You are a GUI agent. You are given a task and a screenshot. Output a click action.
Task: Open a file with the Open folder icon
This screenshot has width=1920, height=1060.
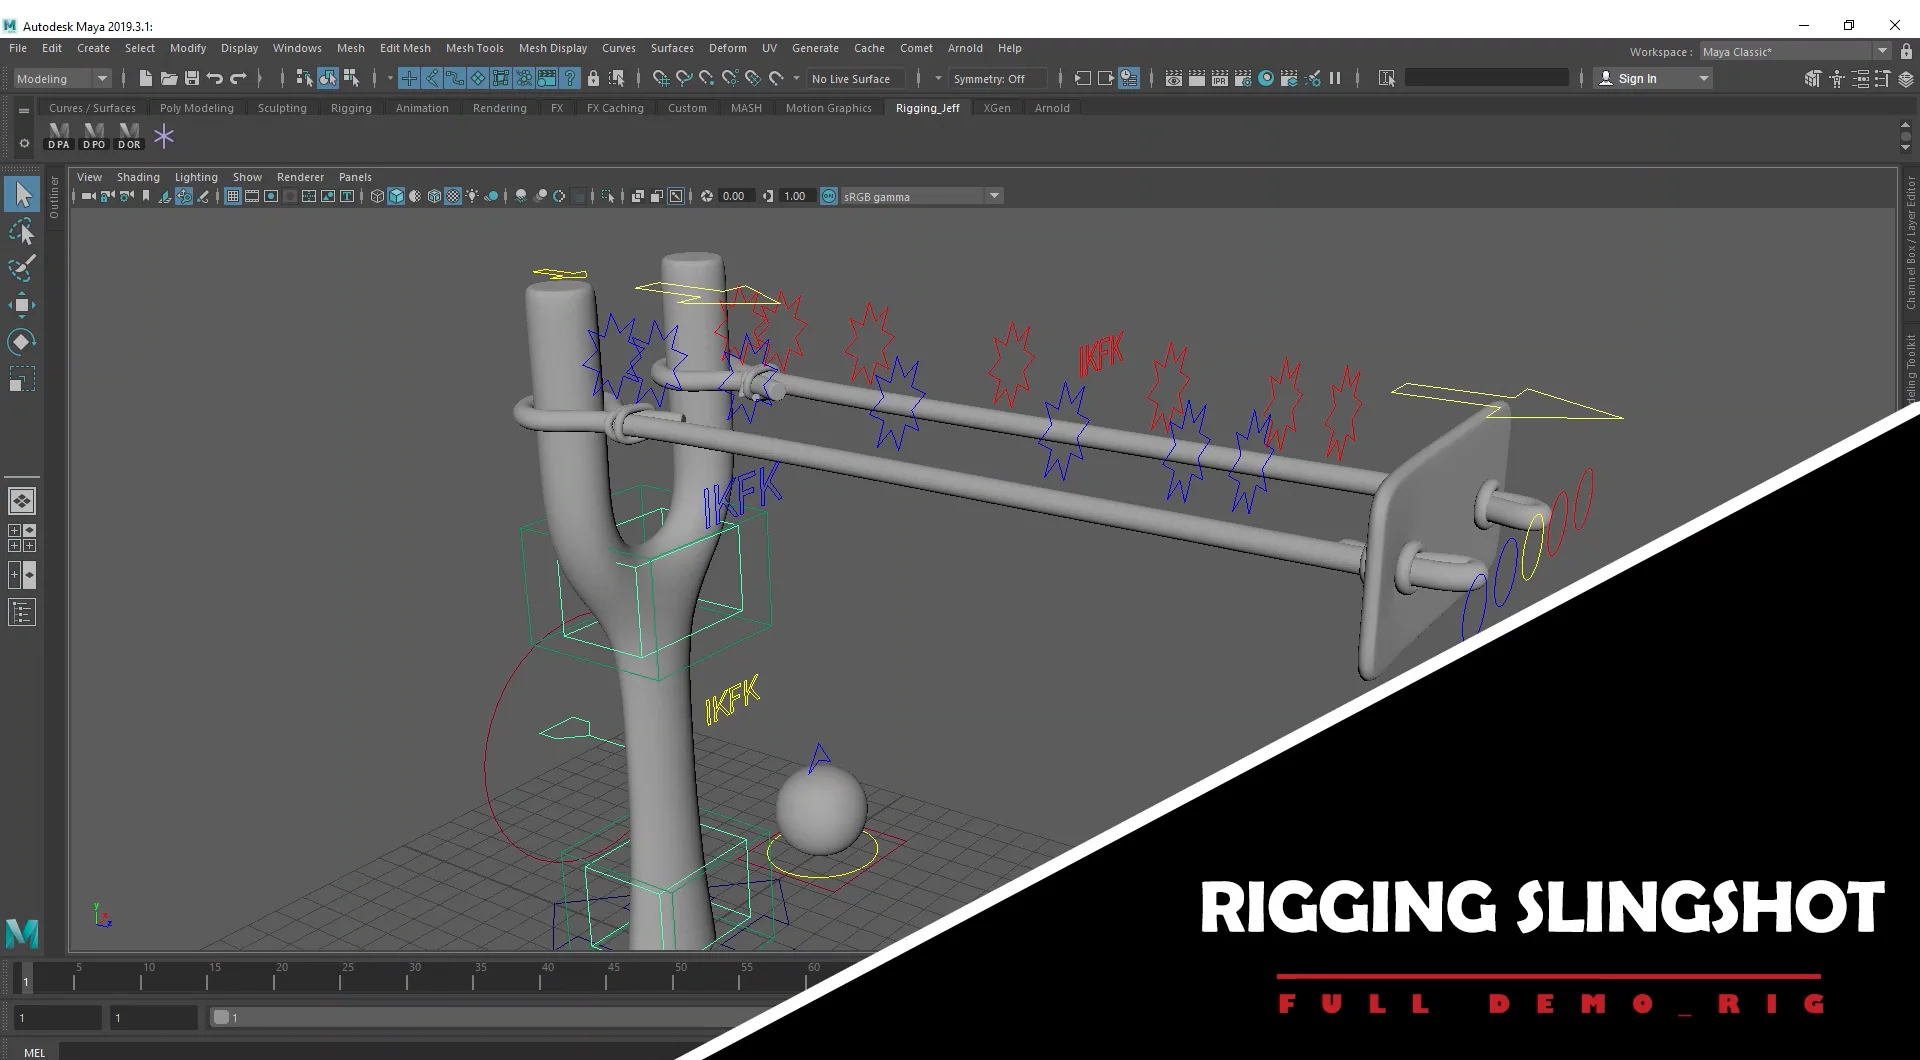(x=168, y=78)
